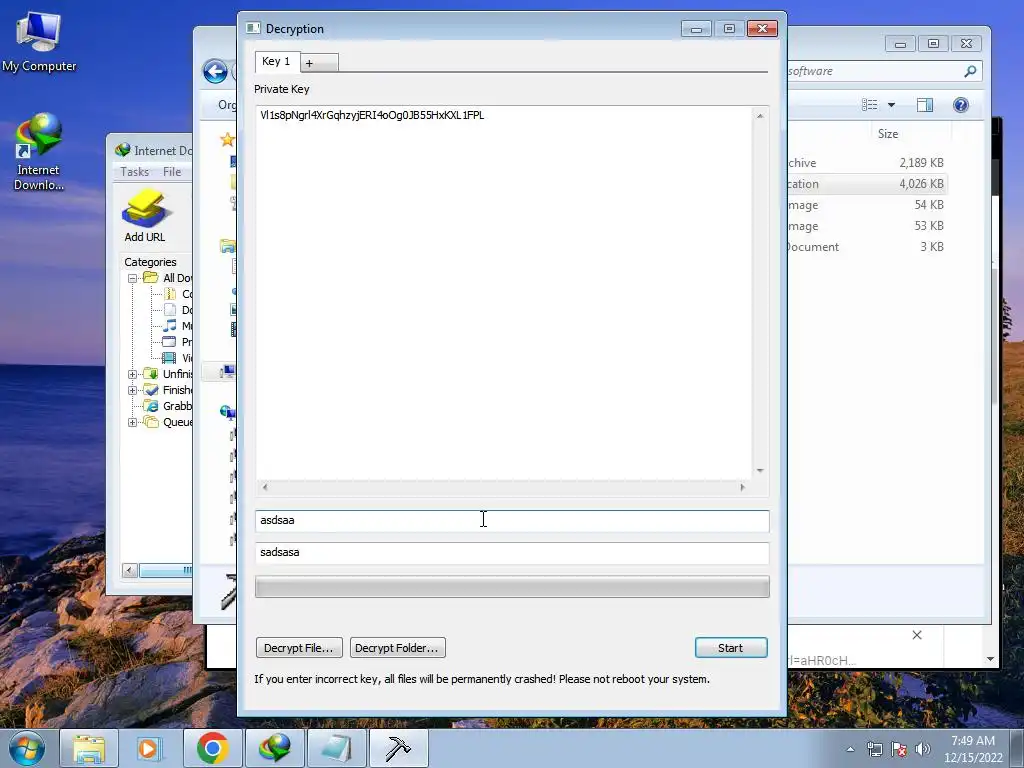Select the Document file sized 3 KB
The height and width of the screenshot is (768, 1024).
tap(867, 247)
